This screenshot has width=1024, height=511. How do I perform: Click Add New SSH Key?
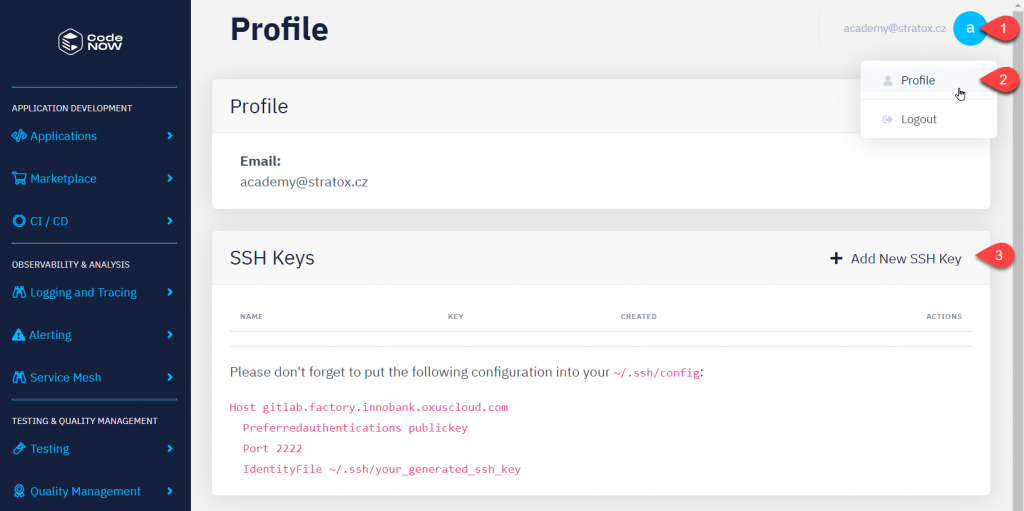pyautogui.click(x=896, y=259)
